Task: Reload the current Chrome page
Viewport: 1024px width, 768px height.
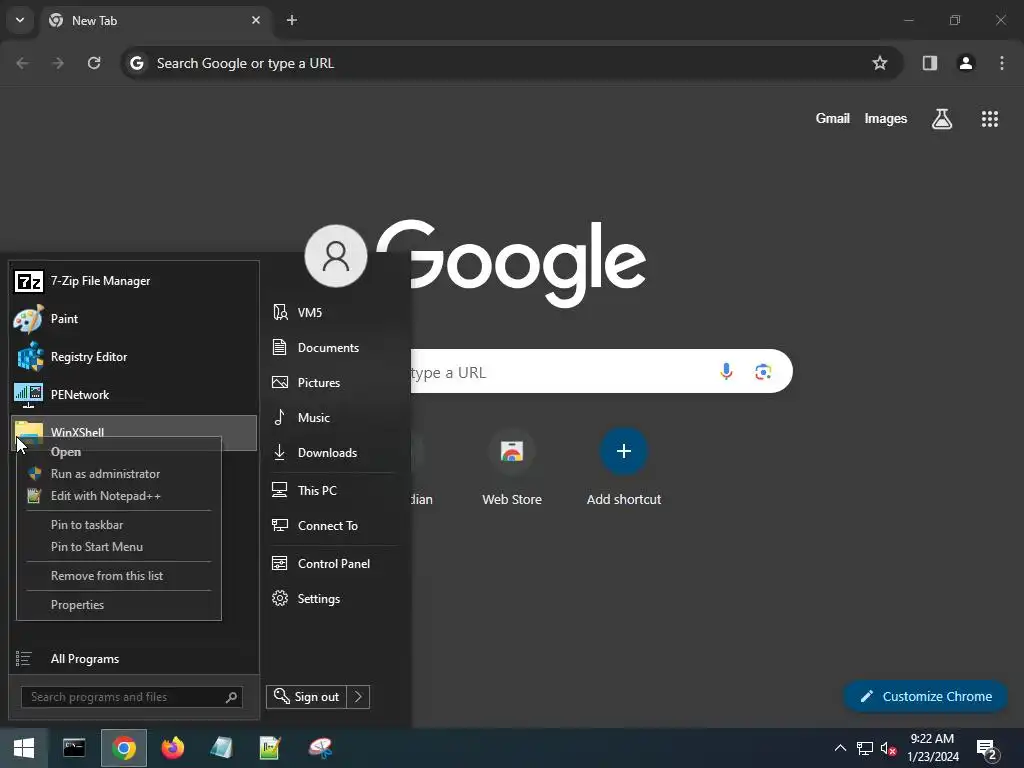Action: tap(94, 63)
